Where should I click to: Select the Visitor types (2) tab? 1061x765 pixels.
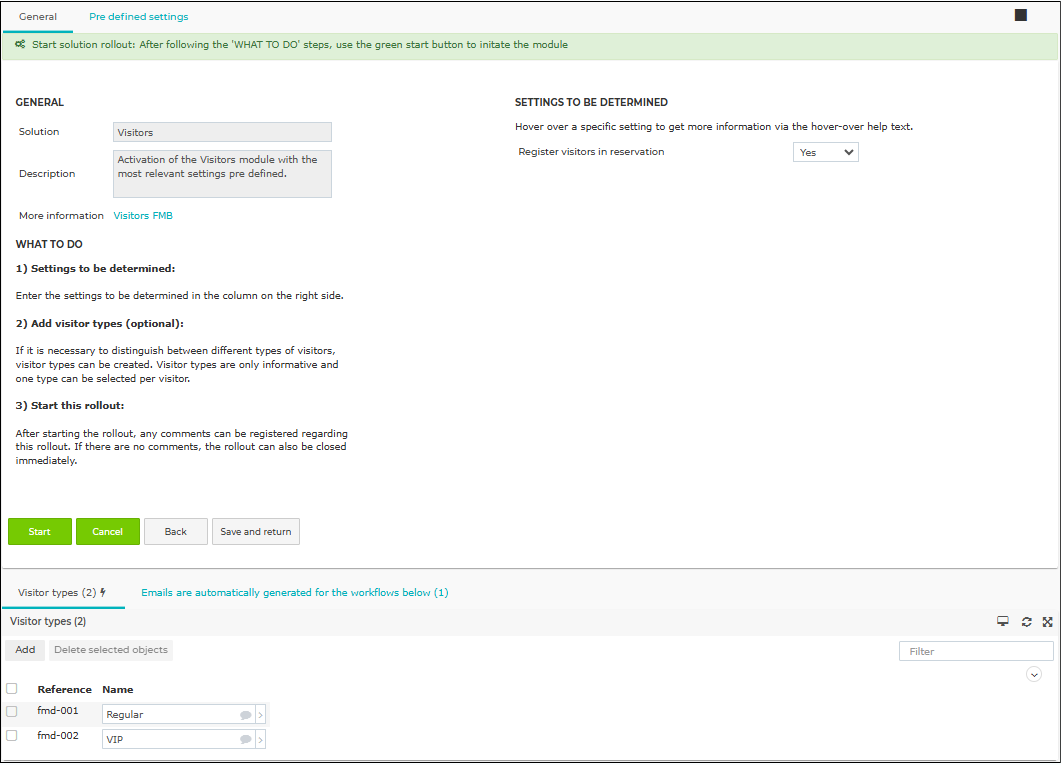tap(62, 593)
